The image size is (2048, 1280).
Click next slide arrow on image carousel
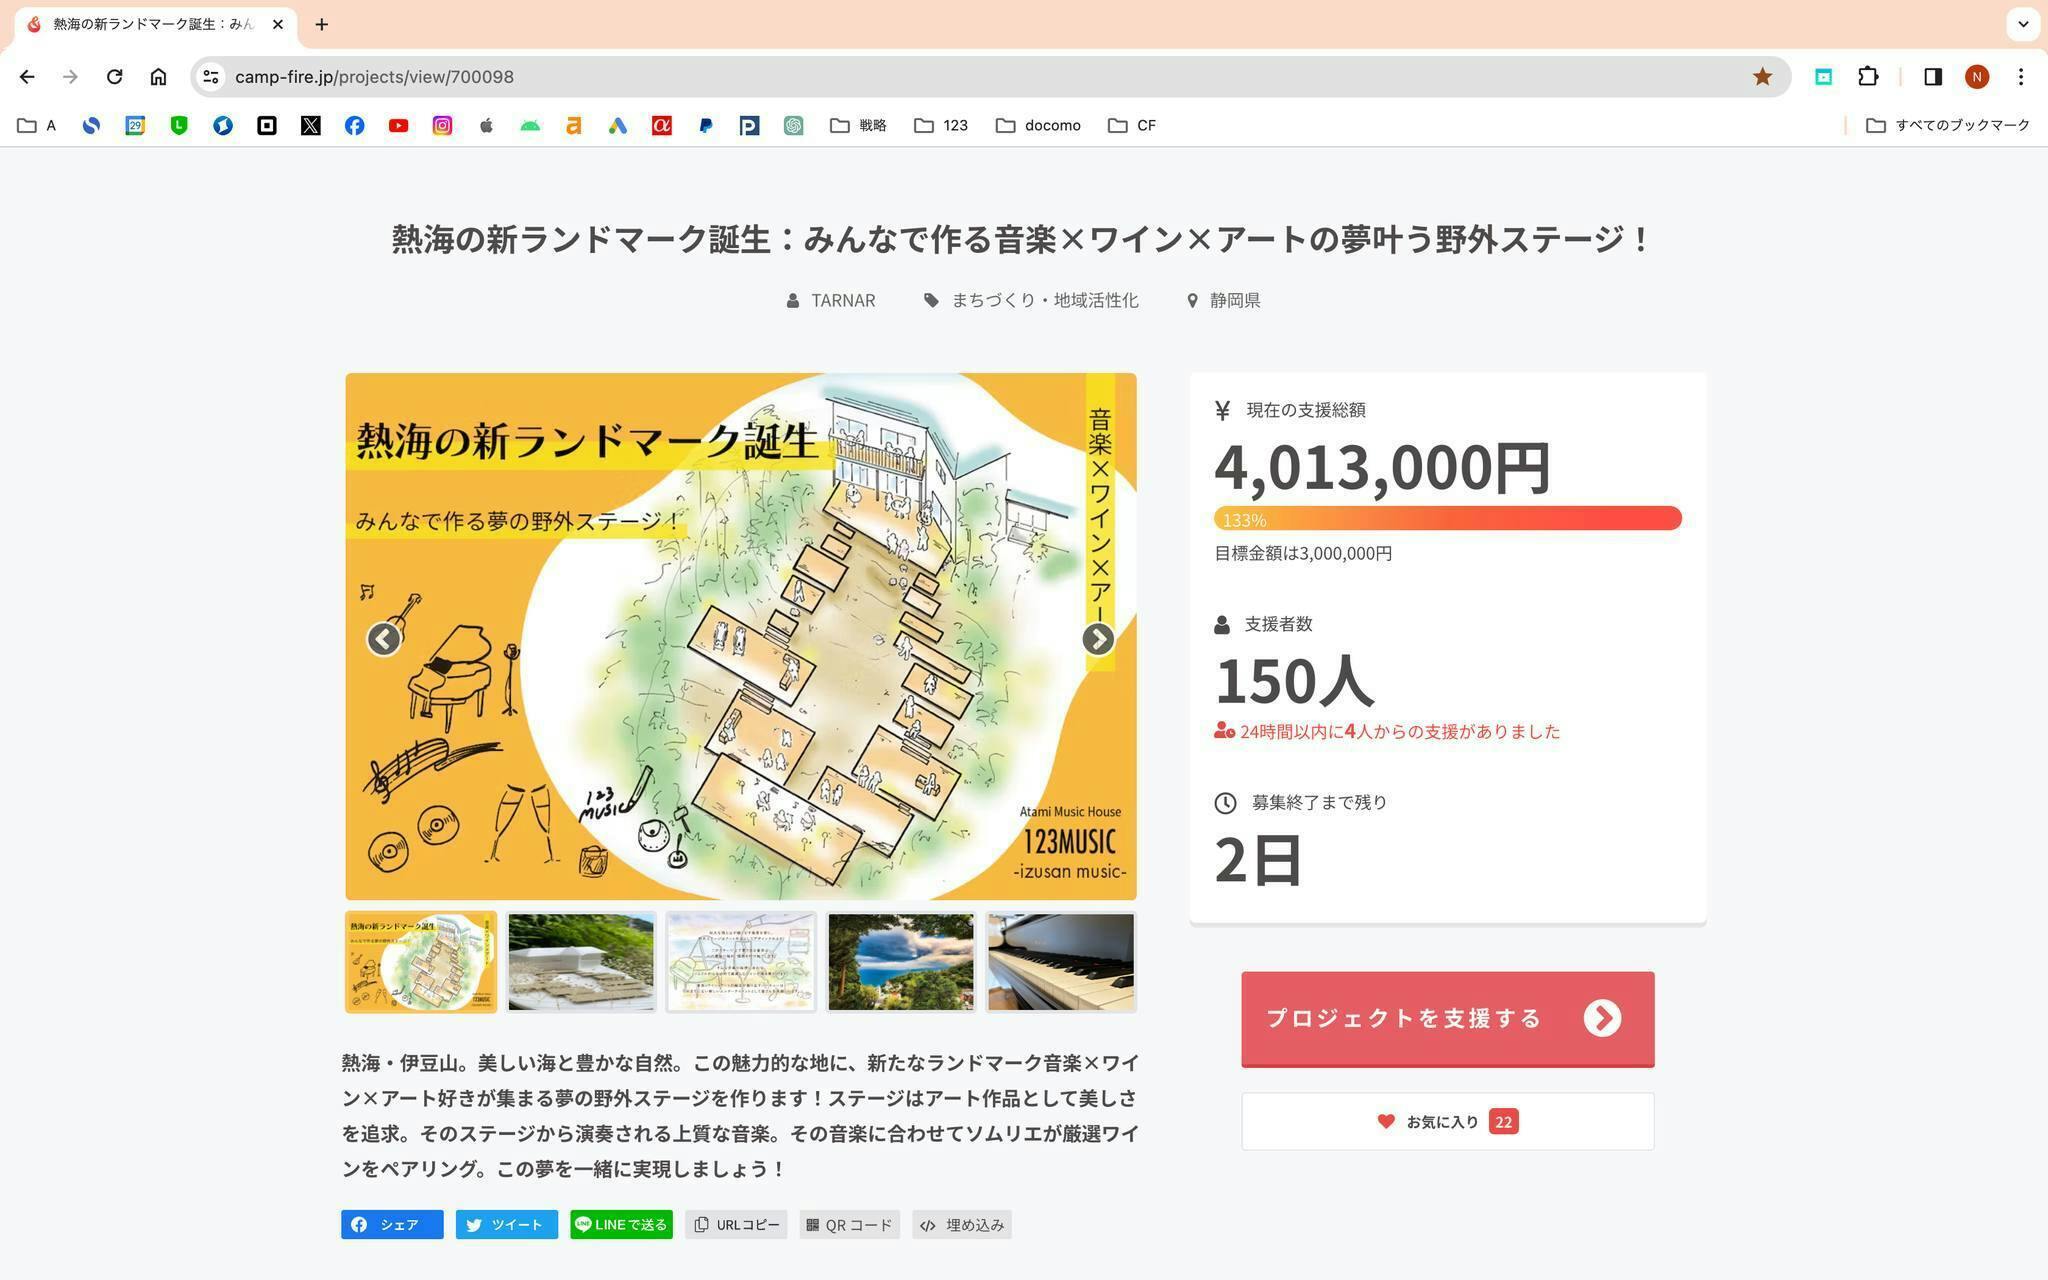pyautogui.click(x=1097, y=639)
